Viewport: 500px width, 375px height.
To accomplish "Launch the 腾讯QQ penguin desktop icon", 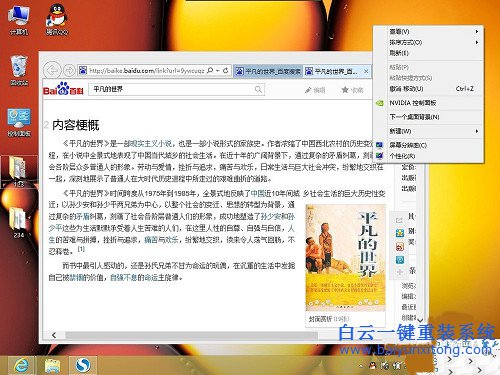I will pos(57,19).
